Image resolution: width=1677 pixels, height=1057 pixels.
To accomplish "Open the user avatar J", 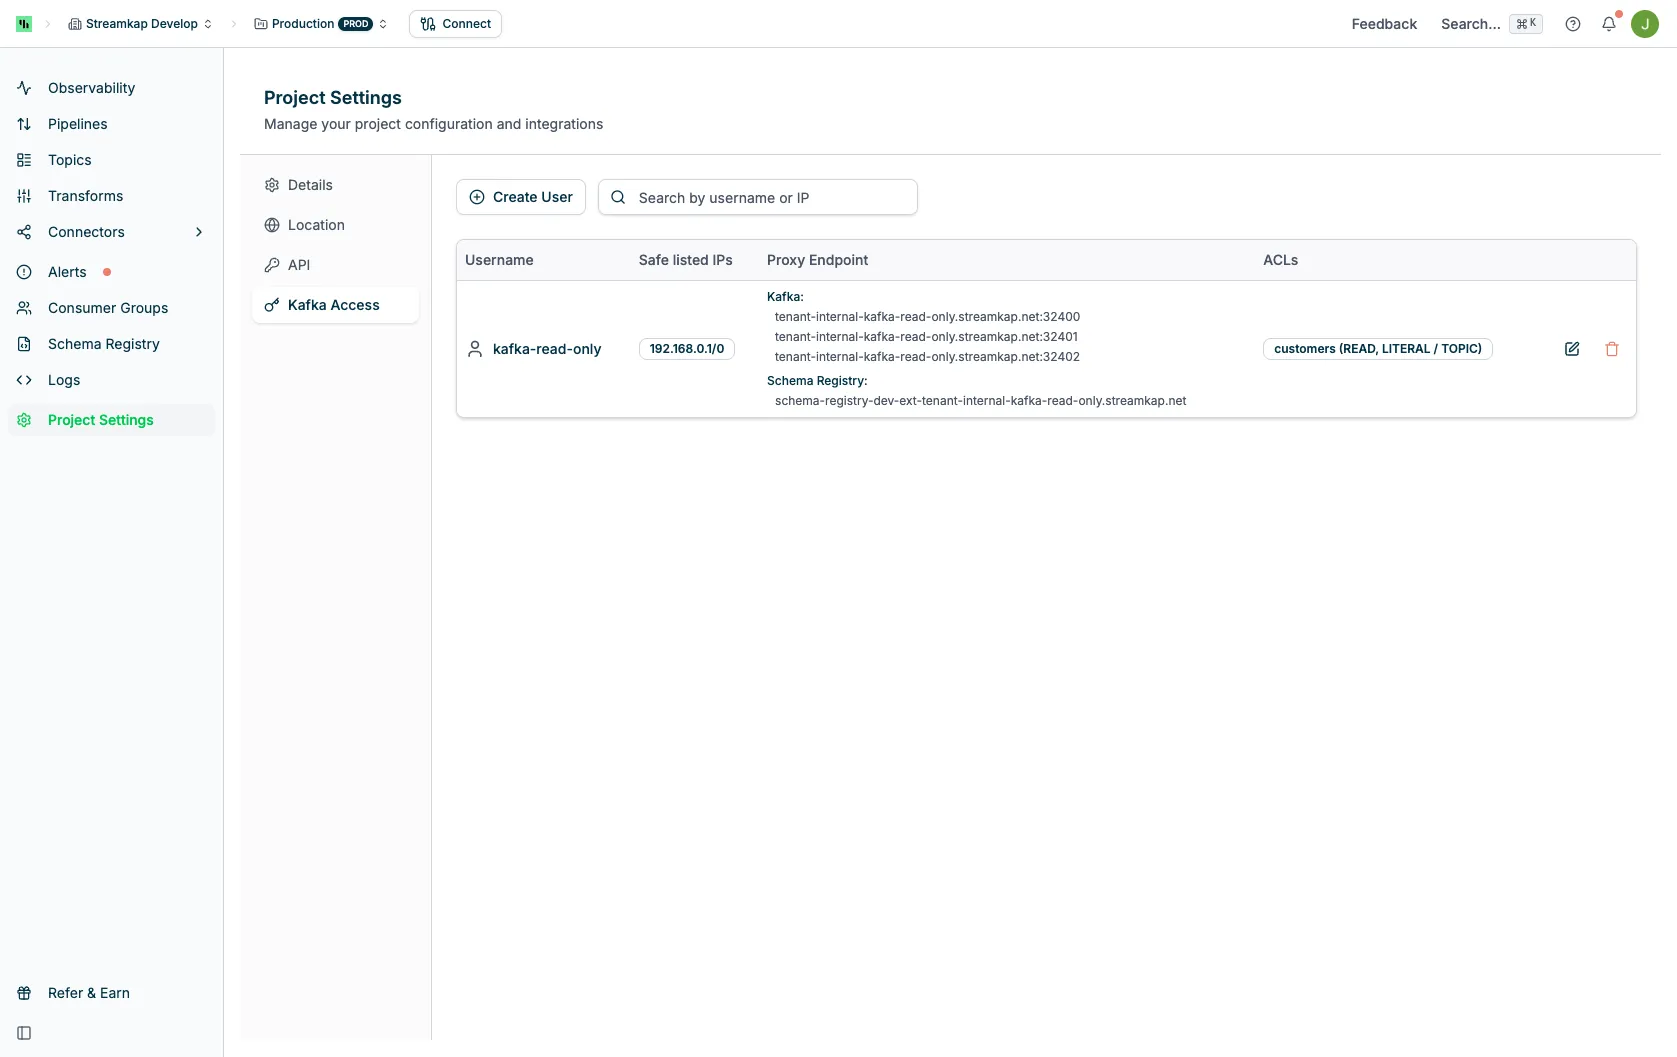I will pos(1645,24).
